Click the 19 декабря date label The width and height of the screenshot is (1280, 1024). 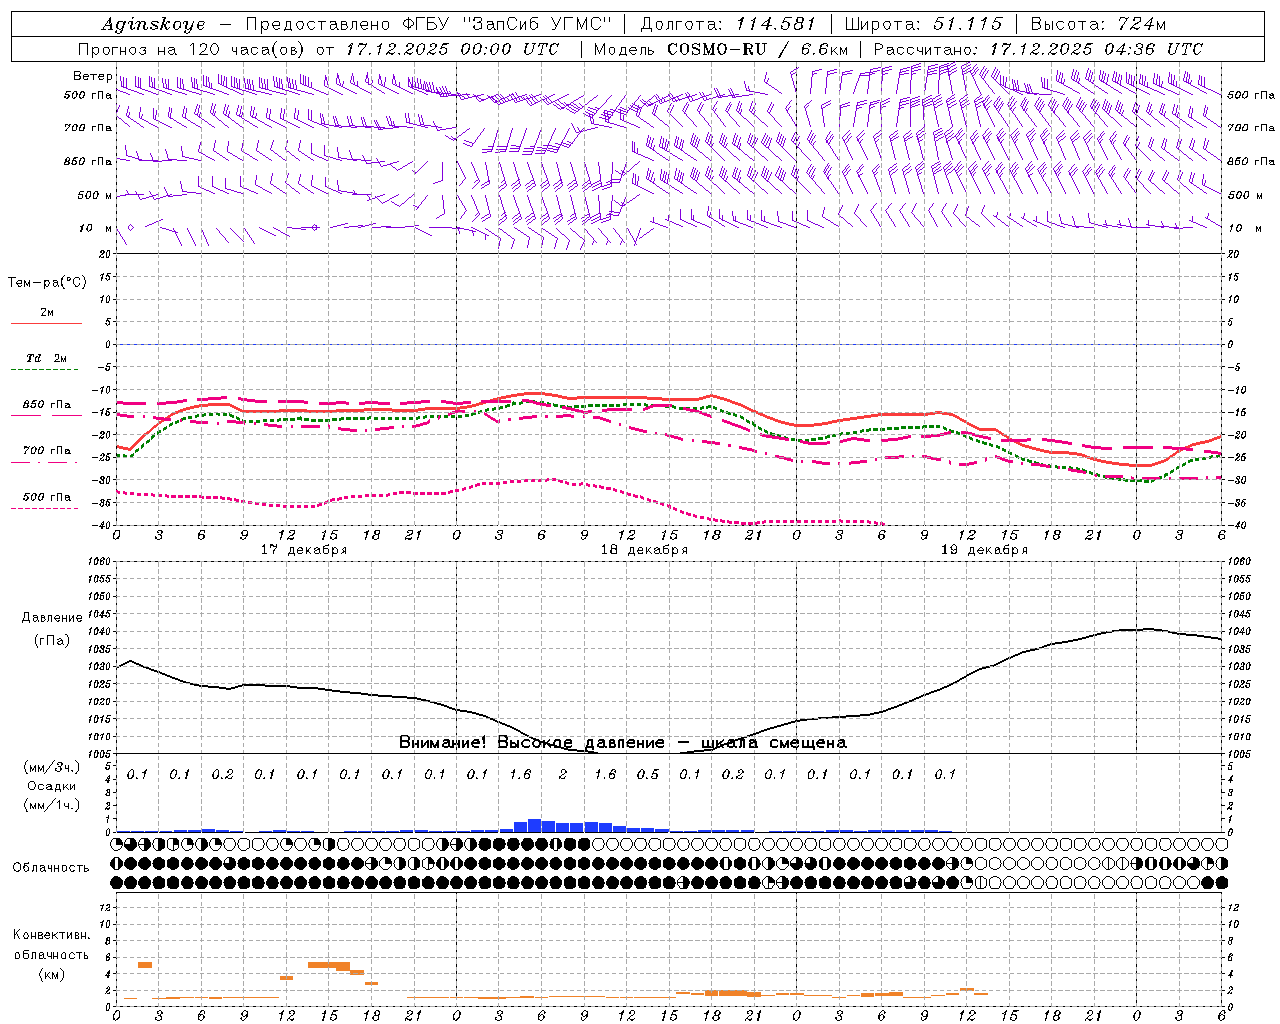pyautogui.click(x=984, y=550)
